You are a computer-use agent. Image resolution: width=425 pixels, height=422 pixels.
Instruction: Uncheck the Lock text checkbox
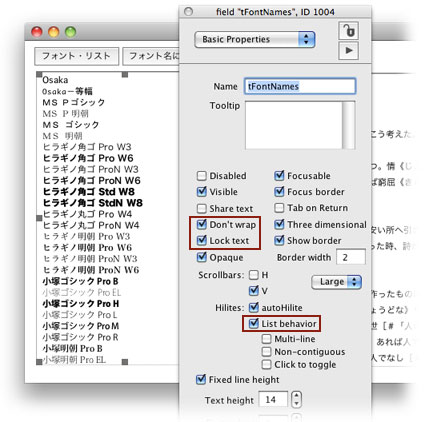(x=202, y=240)
